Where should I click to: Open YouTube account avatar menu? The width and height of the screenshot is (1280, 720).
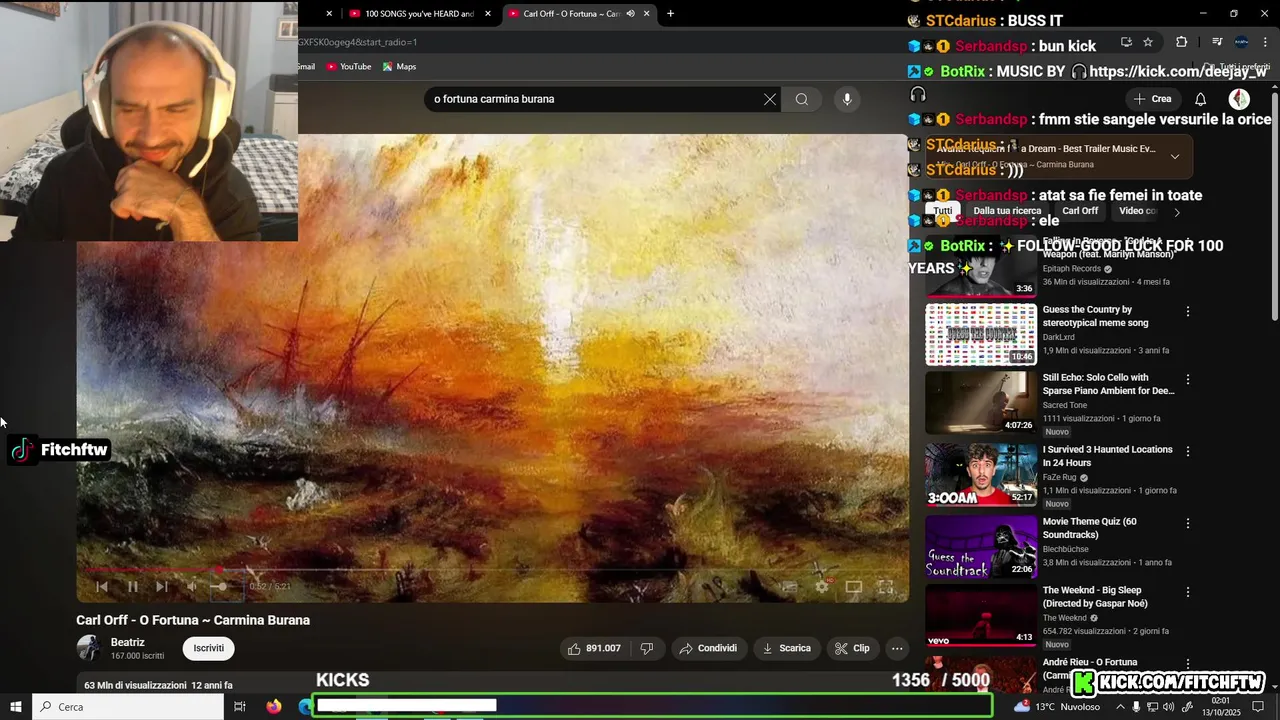click(x=1239, y=99)
